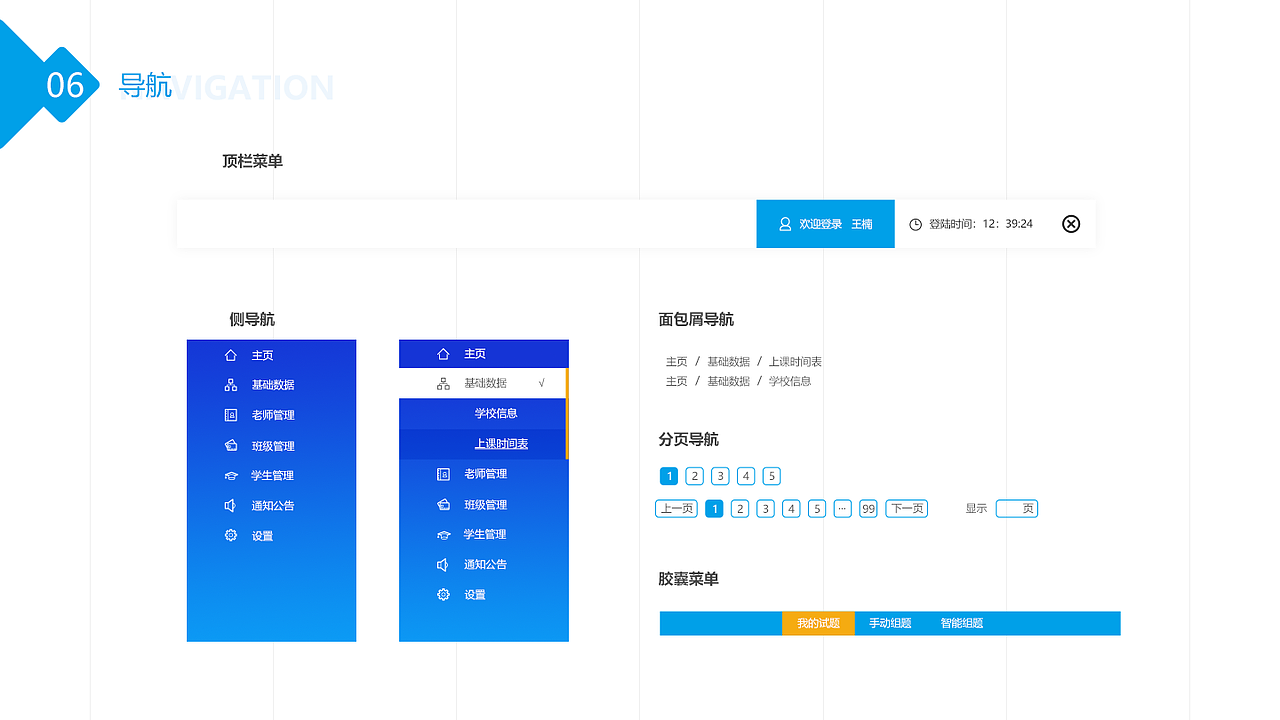The image size is (1280, 720).
Task: Click the home icon in the expanded side nav
Action: (x=444, y=354)
